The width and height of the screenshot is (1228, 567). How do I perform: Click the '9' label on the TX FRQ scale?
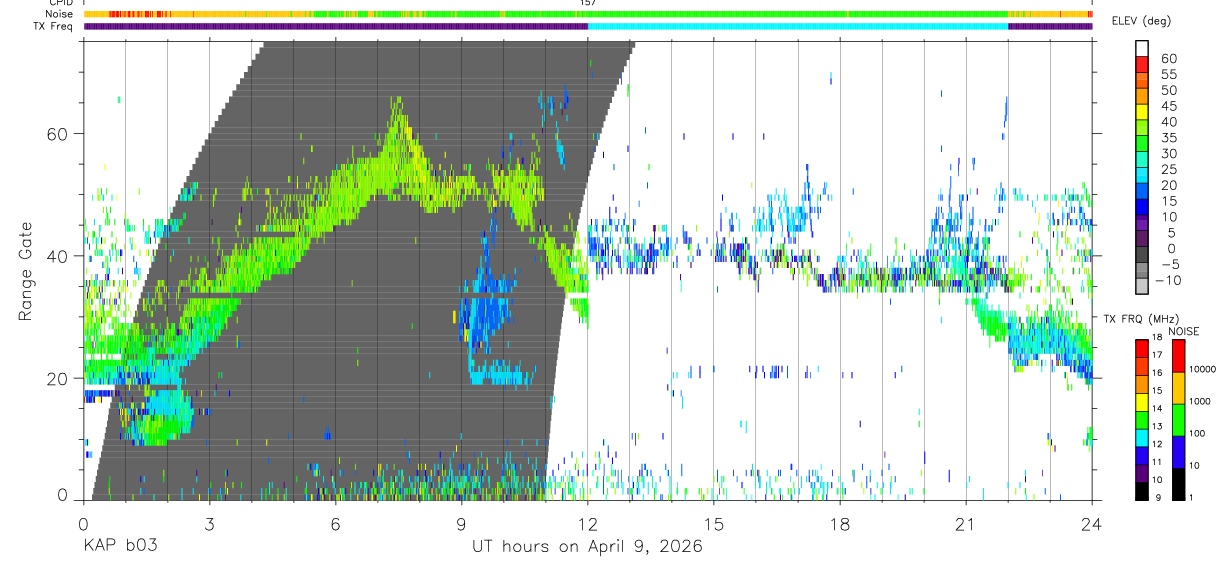click(x=1158, y=498)
